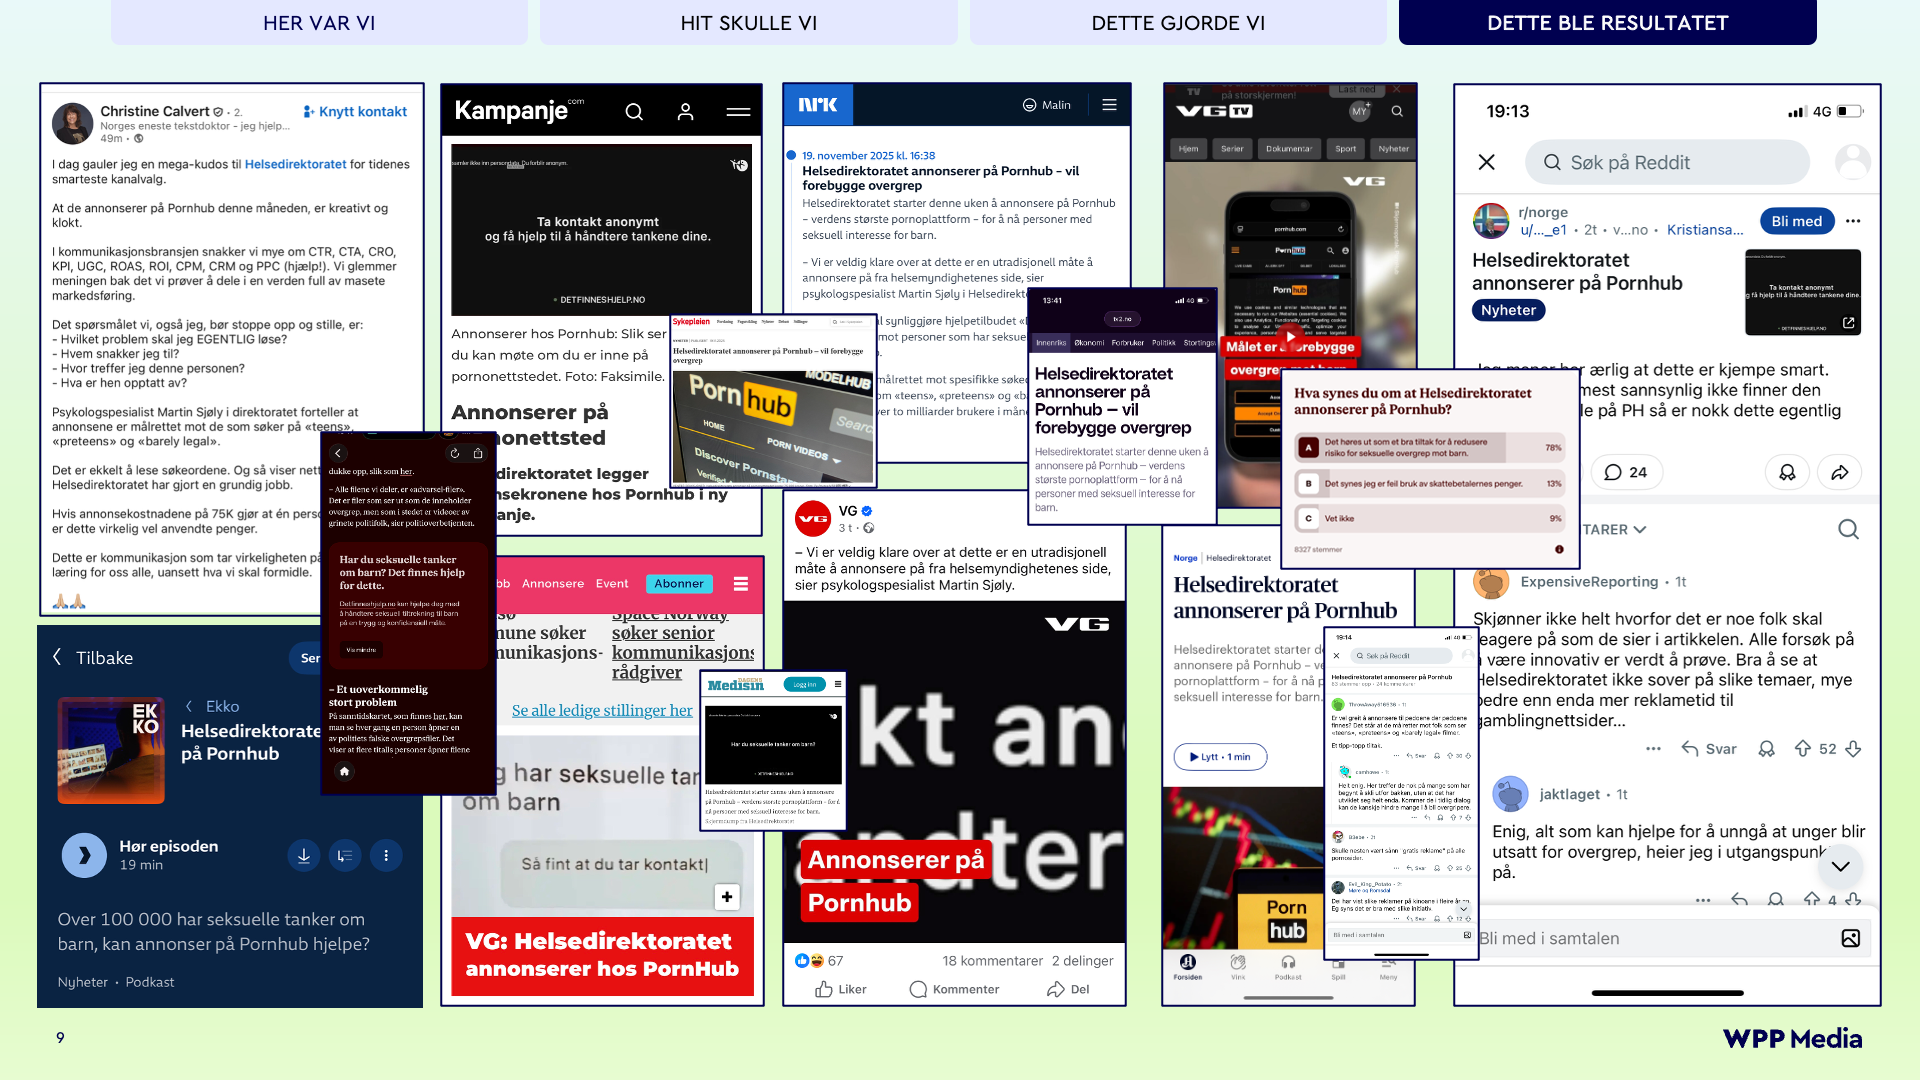Open the MY profile icon in VG TV
Viewport: 1920px width, 1080px height.
[1359, 111]
